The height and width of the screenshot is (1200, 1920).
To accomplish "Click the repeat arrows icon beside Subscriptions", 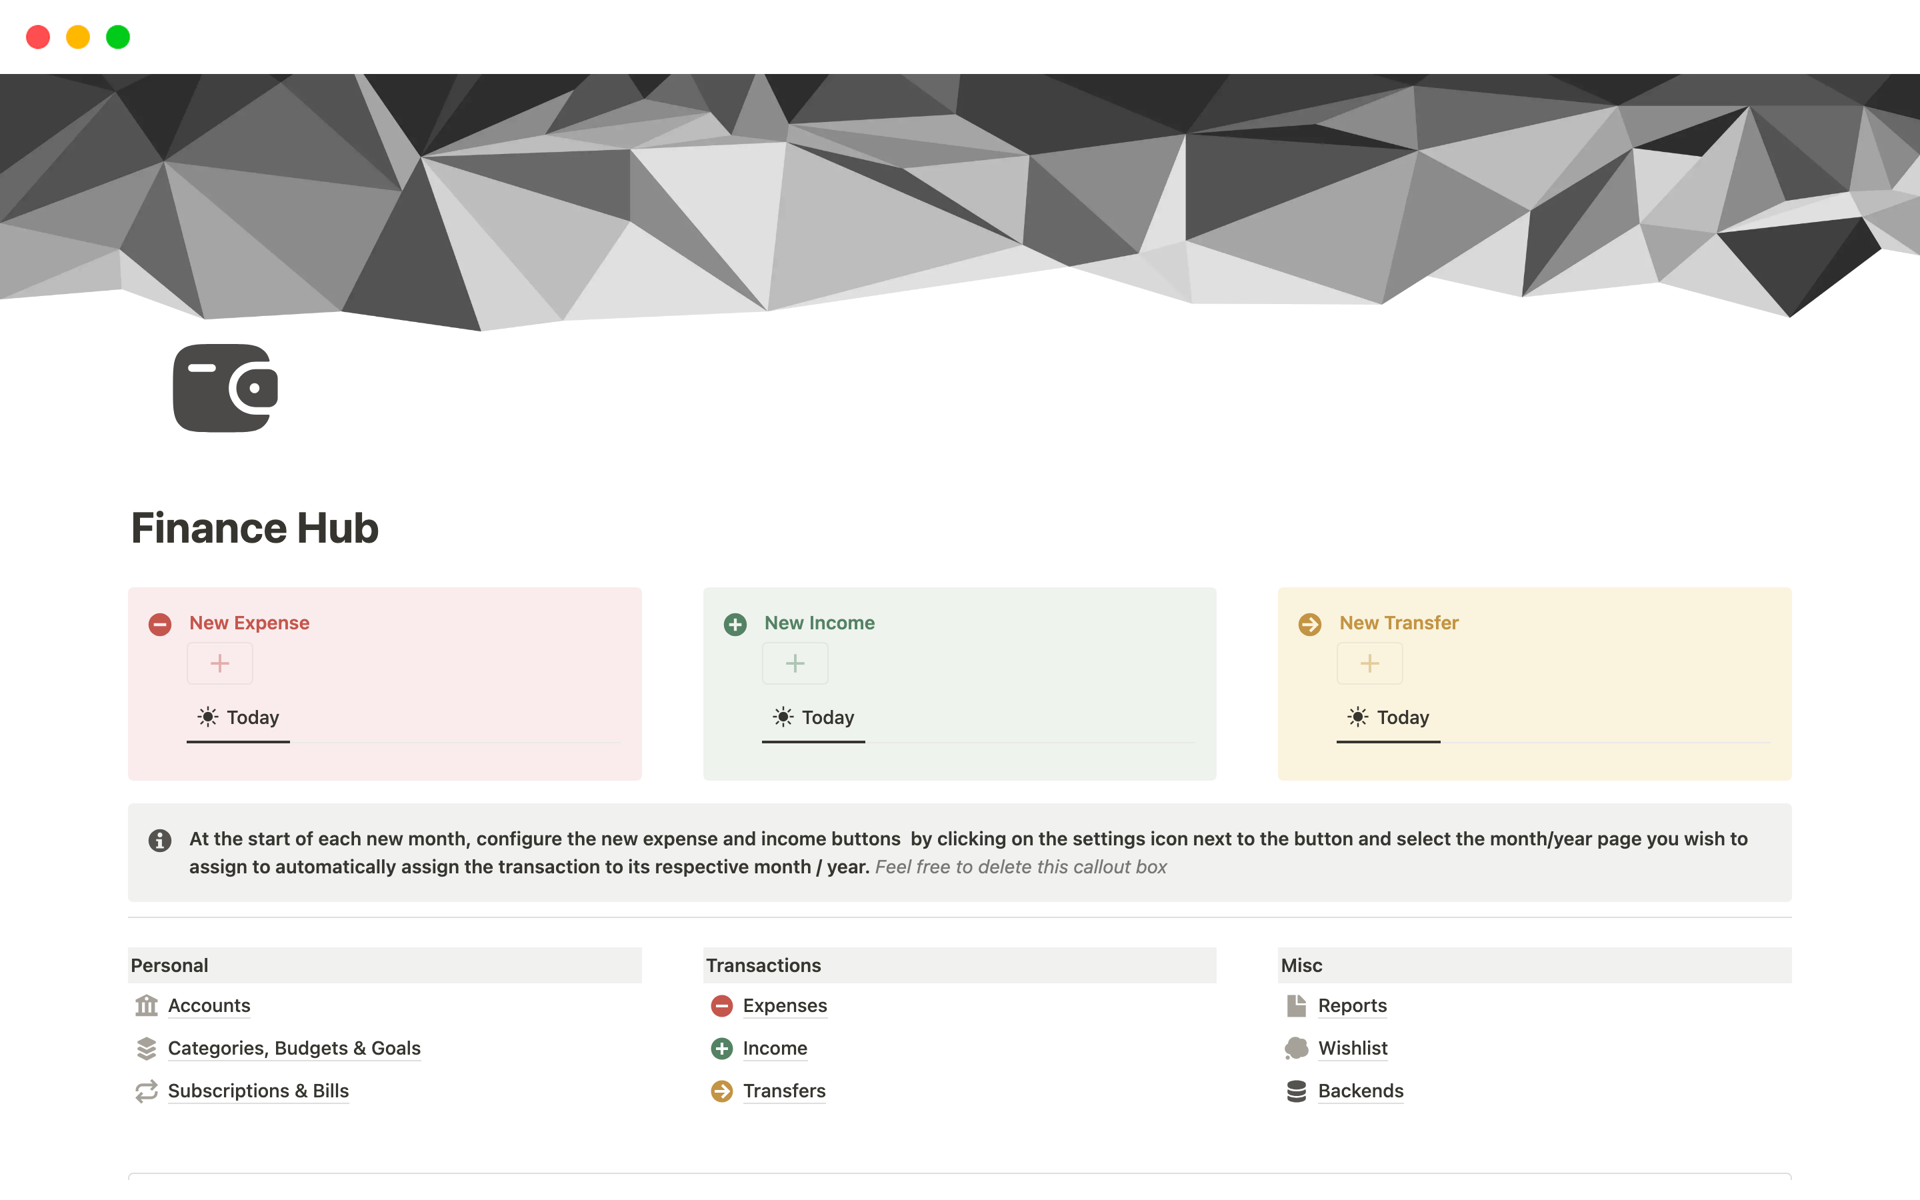I will click(147, 1091).
